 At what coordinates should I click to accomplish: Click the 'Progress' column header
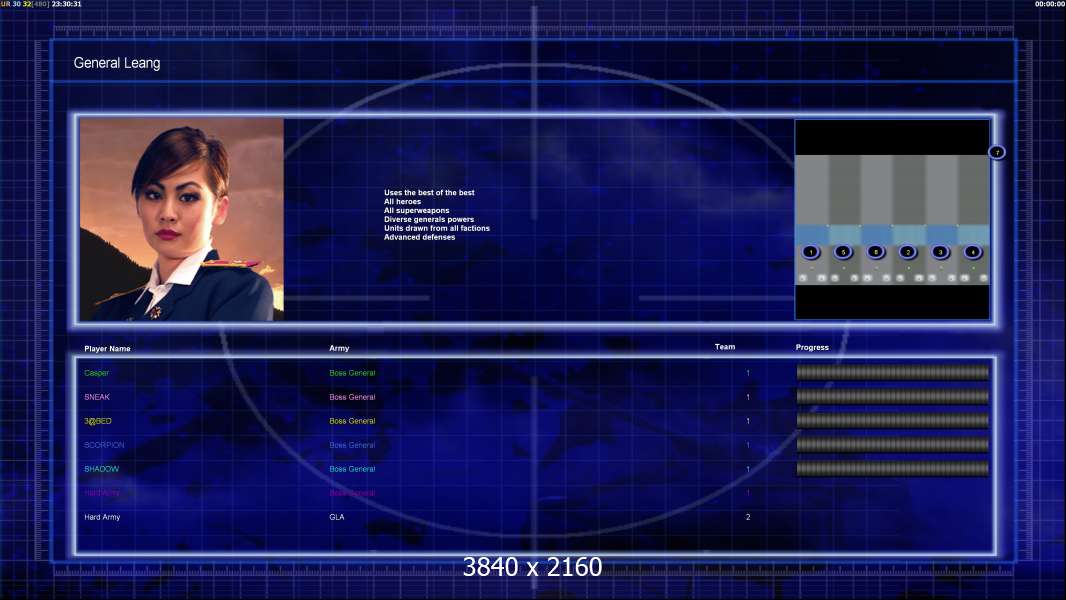point(812,347)
